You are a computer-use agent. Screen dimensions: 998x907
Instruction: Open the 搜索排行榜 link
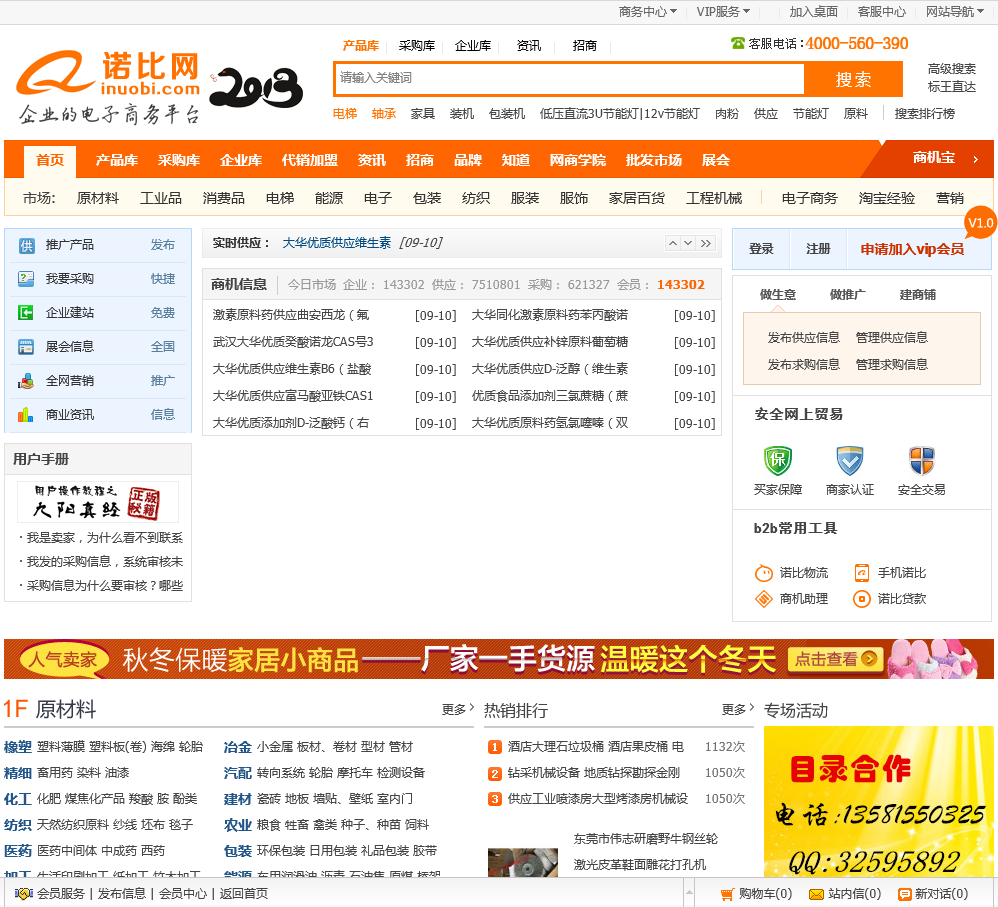point(925,113)
